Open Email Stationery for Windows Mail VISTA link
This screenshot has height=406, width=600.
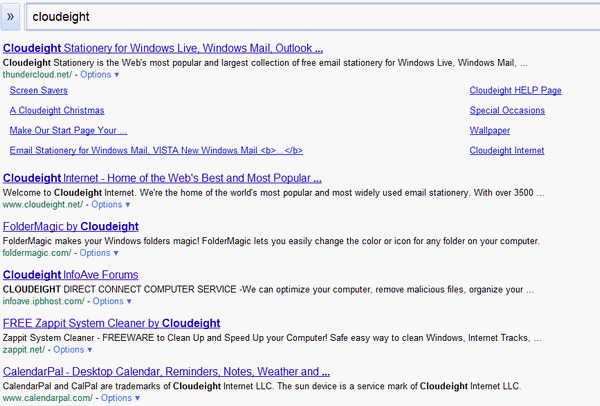coord(156,150)
